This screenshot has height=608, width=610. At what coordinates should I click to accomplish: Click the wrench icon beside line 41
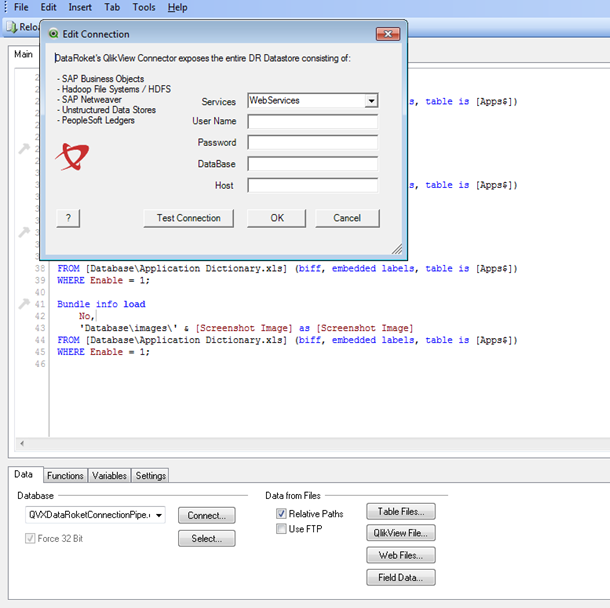pos(25,304)
